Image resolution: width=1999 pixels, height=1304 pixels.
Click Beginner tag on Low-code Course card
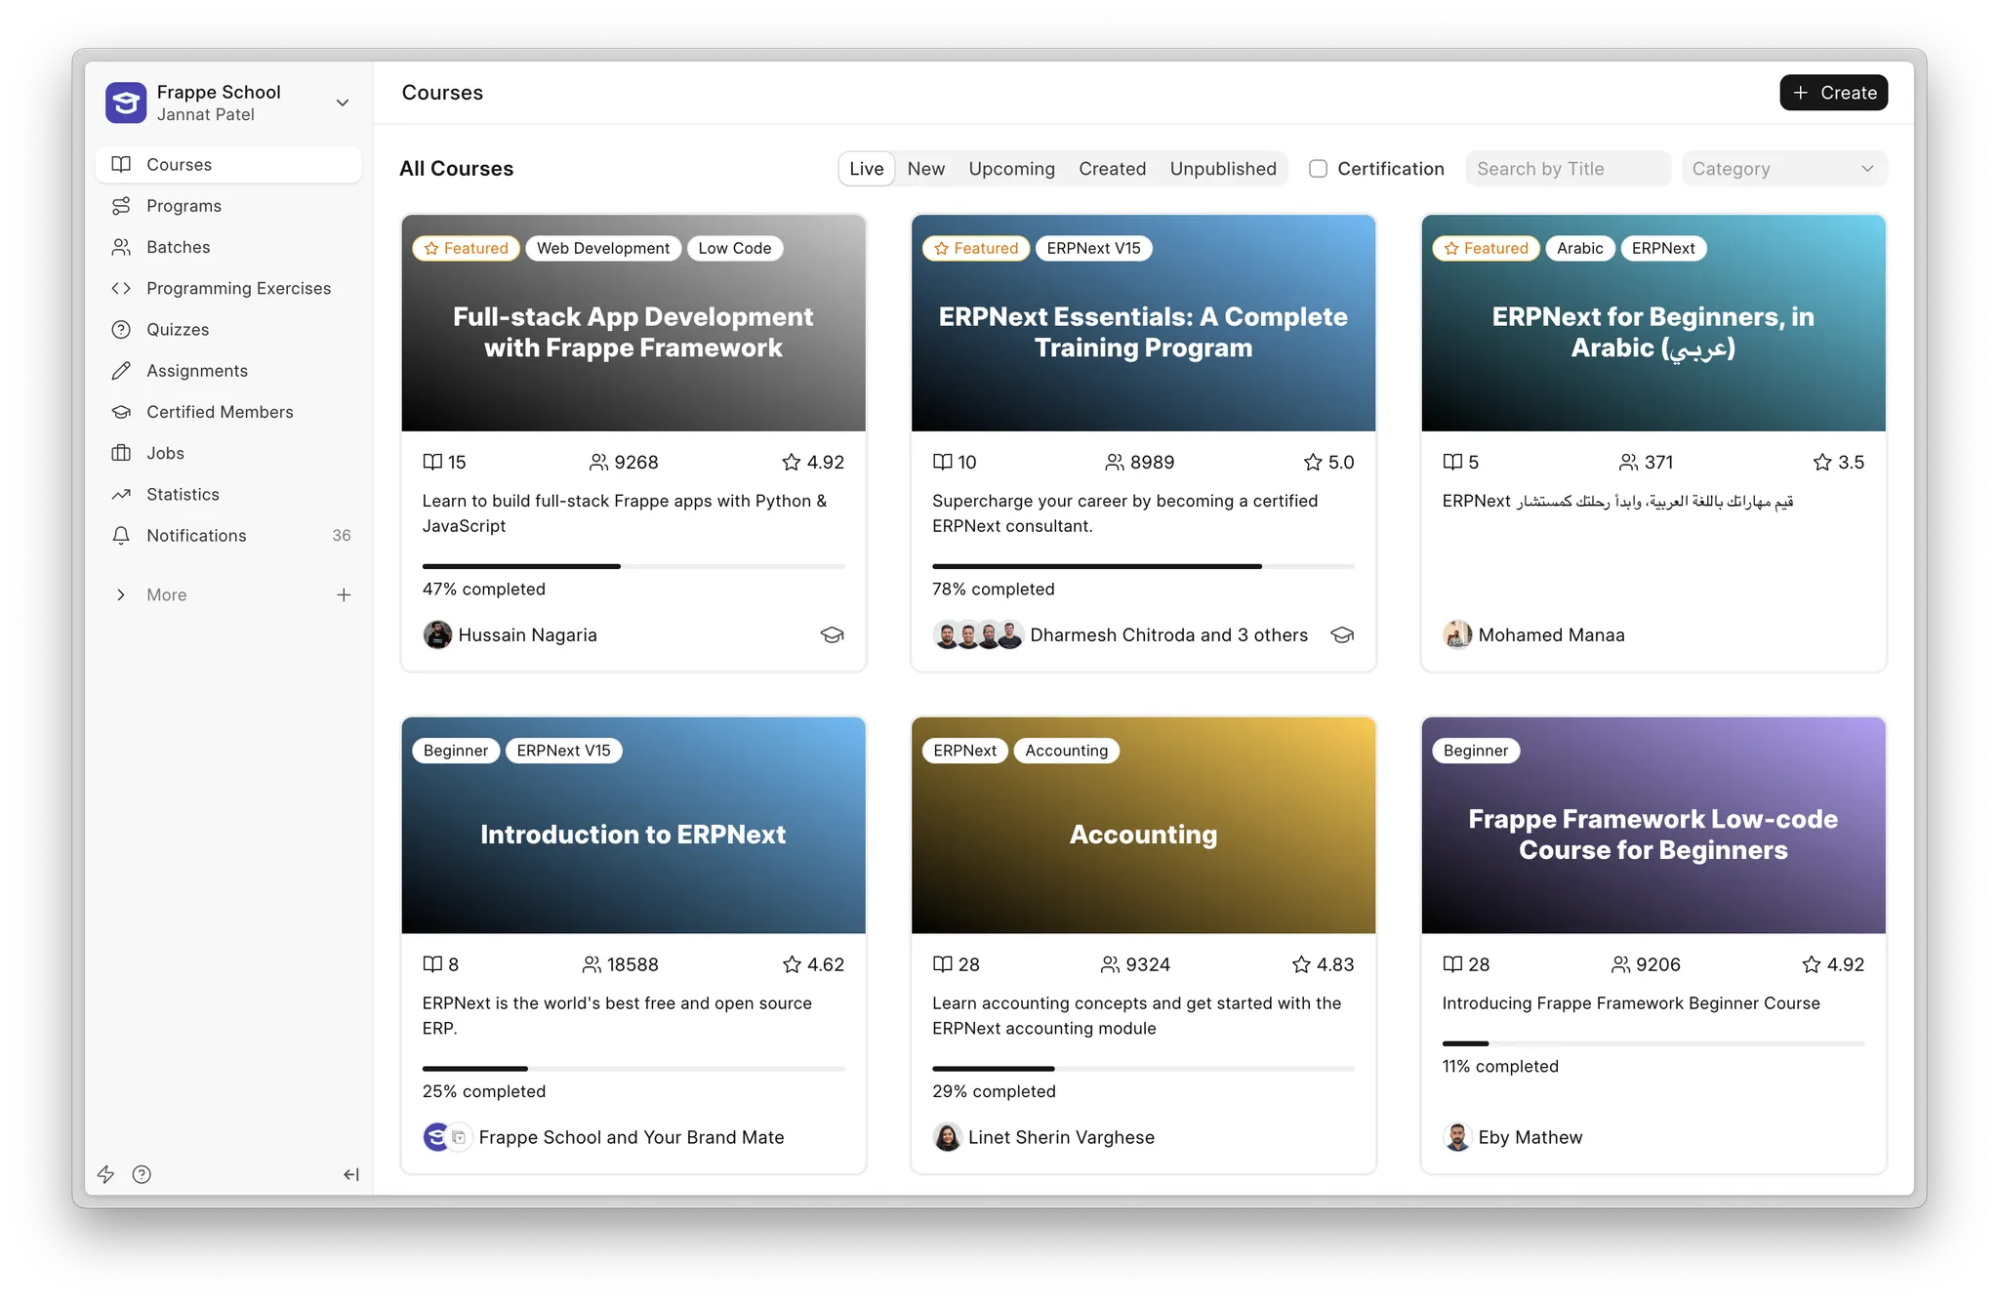tap(1475, 750)
